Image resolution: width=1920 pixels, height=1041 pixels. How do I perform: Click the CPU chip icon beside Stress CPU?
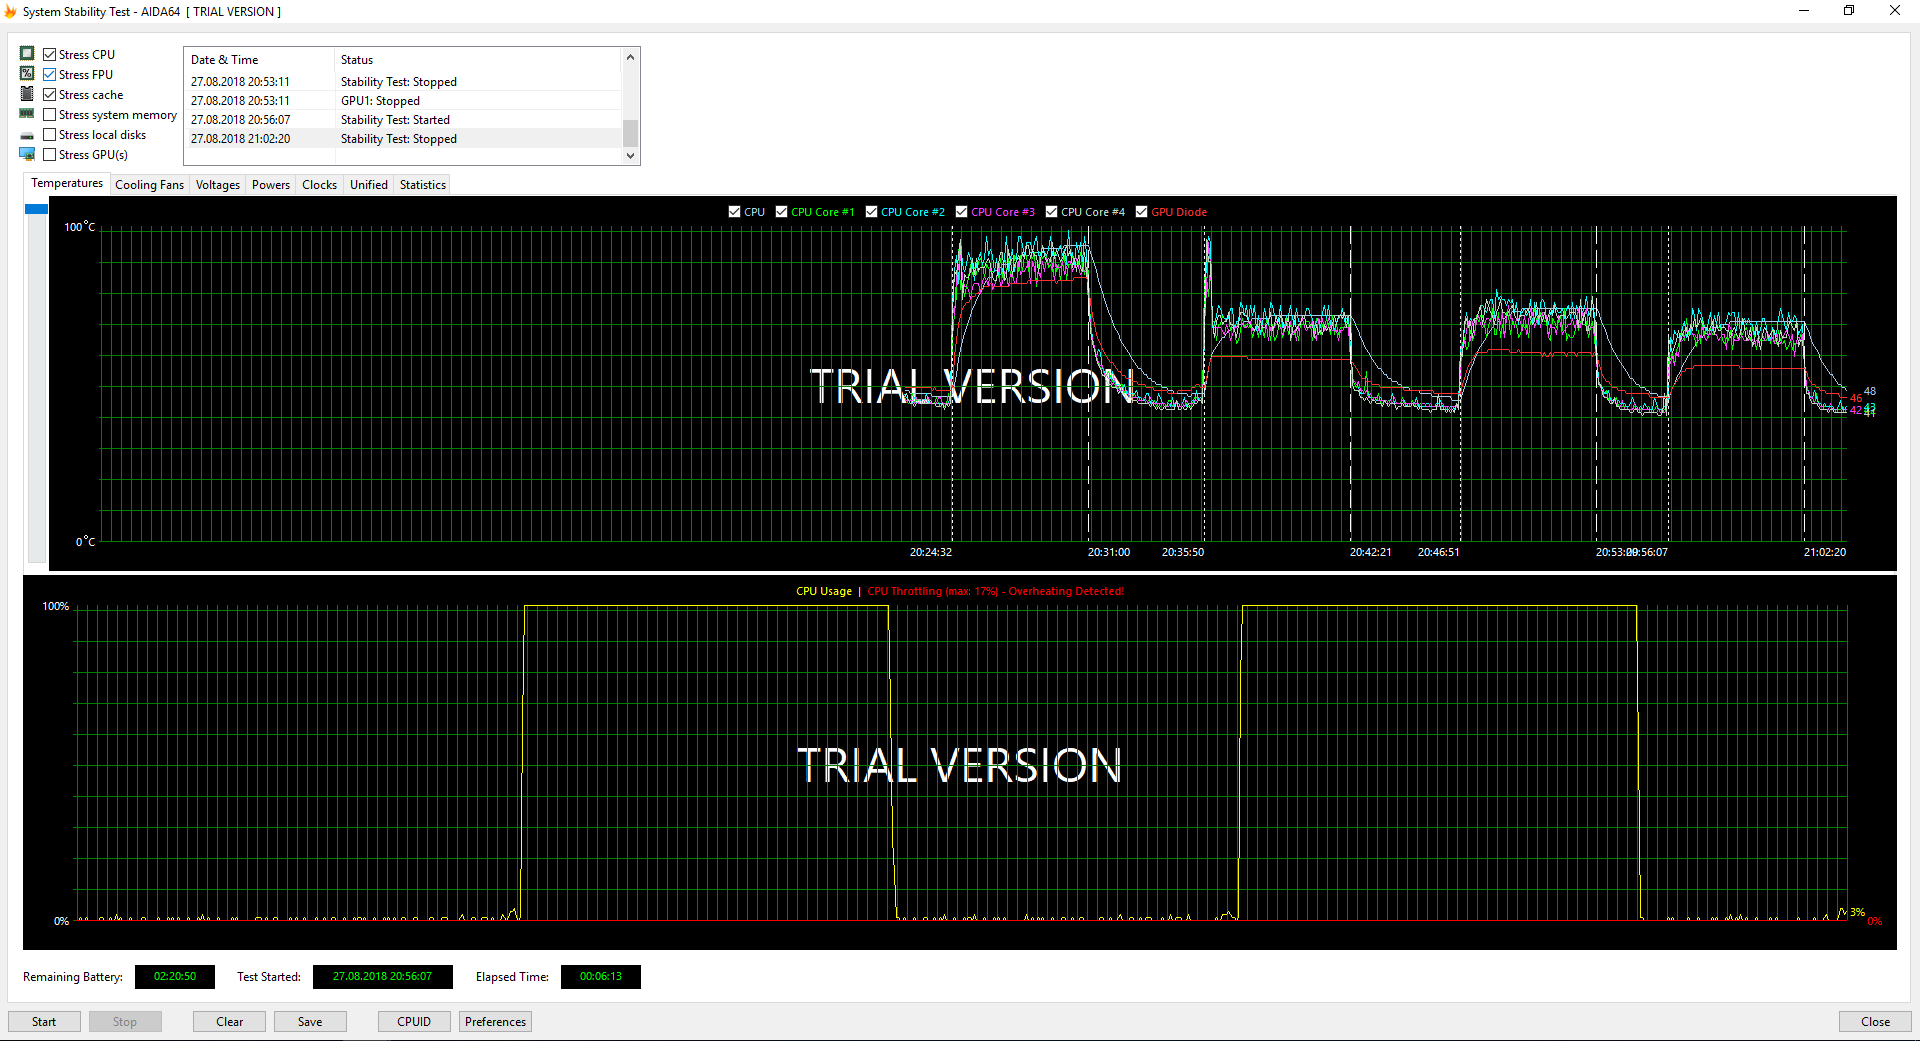27,53
